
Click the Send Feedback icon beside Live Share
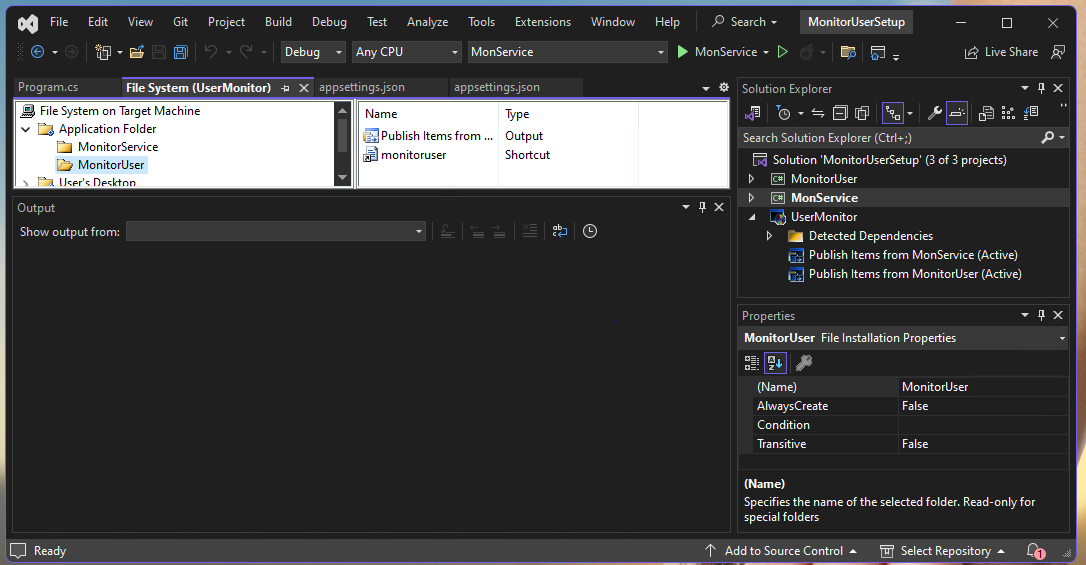tap(1058, 52)
